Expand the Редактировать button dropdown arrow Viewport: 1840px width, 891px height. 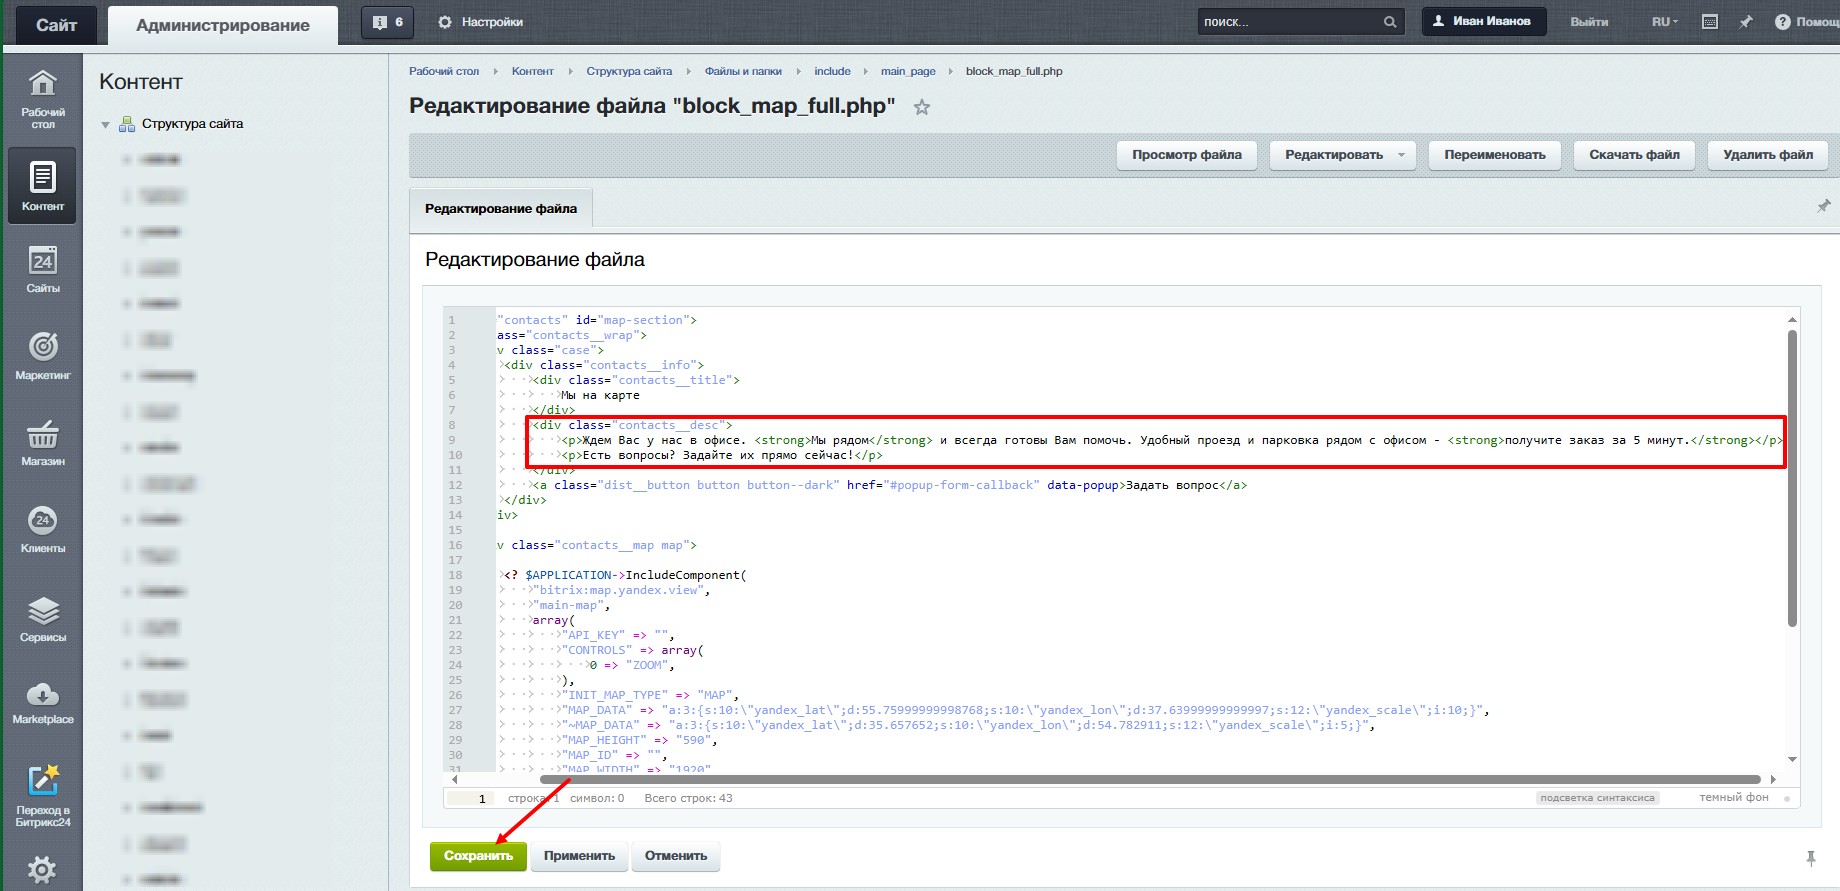(x=1401, y=155)
